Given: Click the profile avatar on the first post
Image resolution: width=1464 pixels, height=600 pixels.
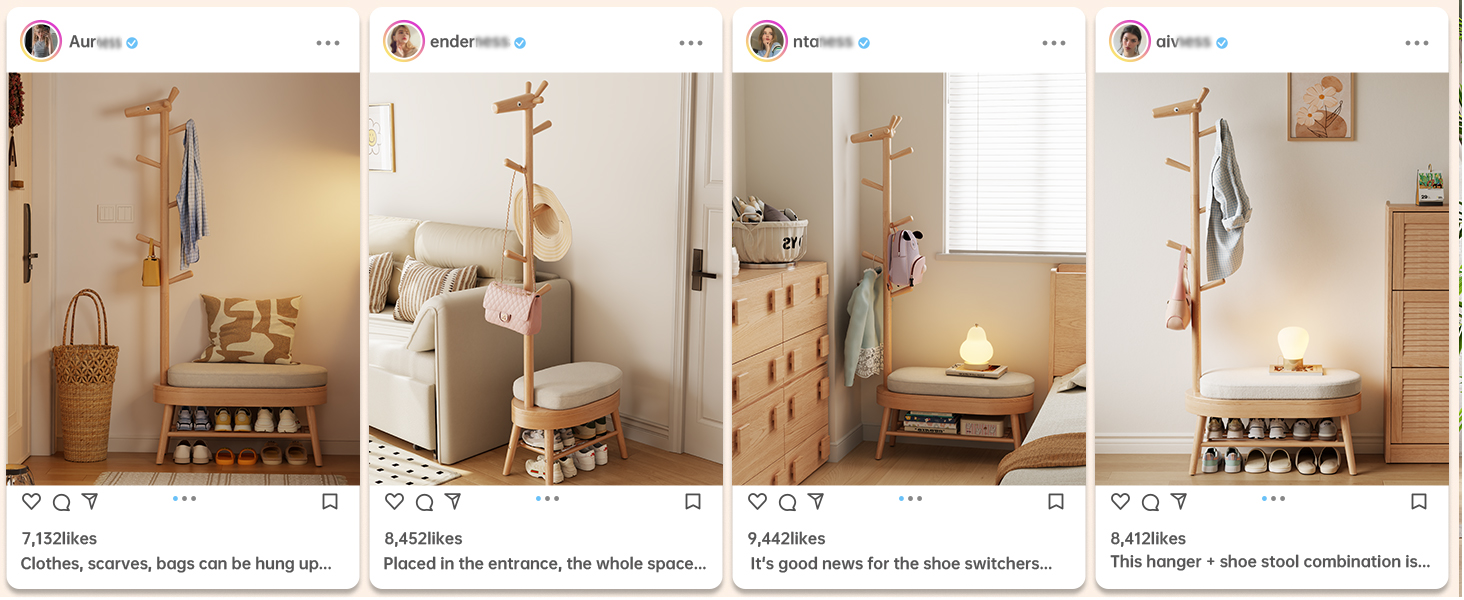Looking at the screenshot, I should tap(41, 41).
